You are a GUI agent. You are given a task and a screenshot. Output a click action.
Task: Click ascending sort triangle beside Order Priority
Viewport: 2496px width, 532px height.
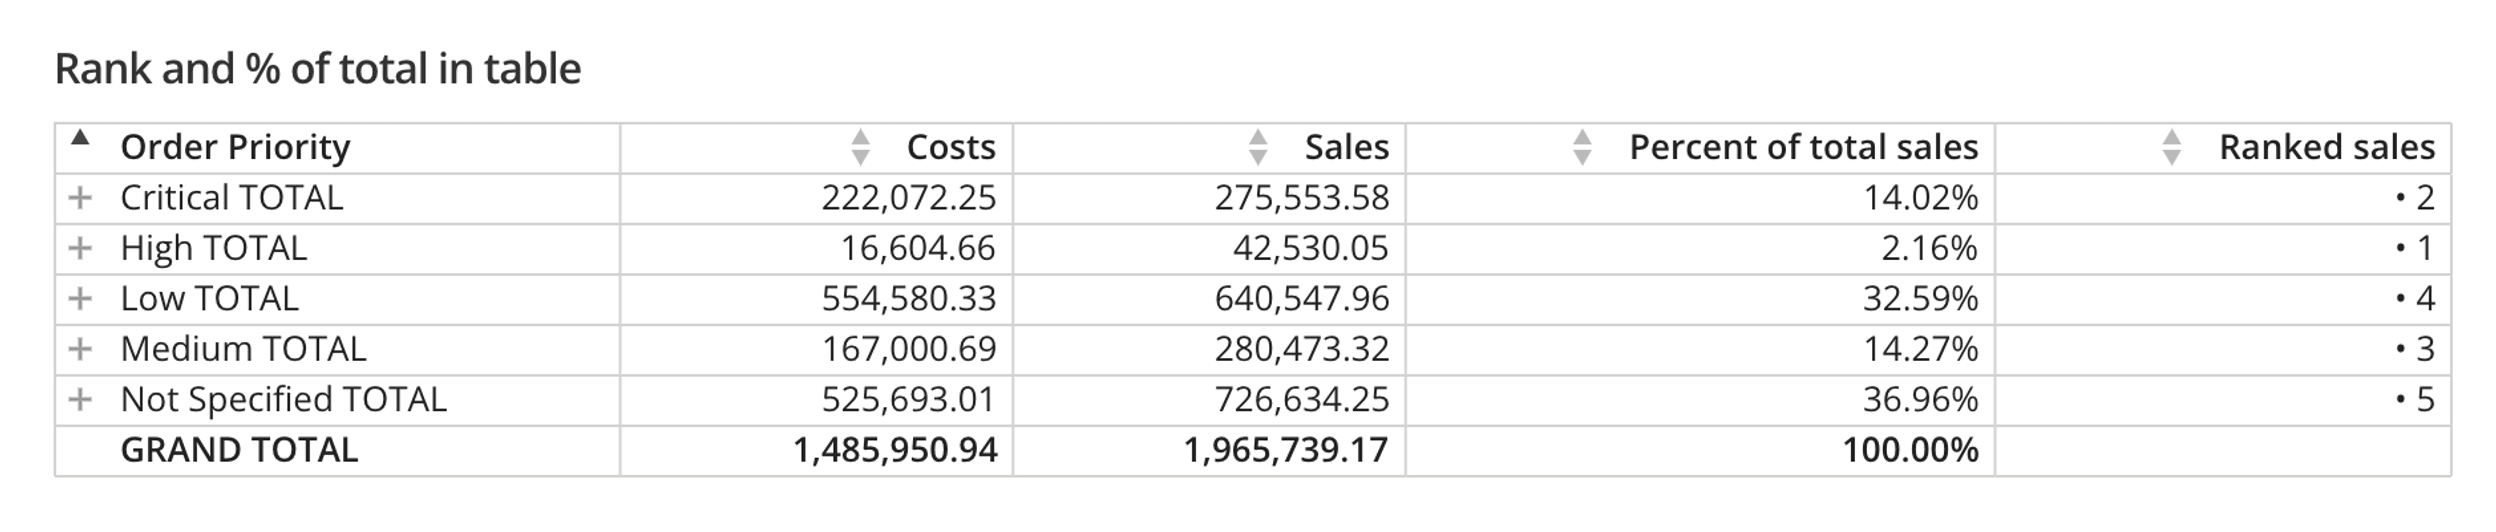tap(81, 138)
